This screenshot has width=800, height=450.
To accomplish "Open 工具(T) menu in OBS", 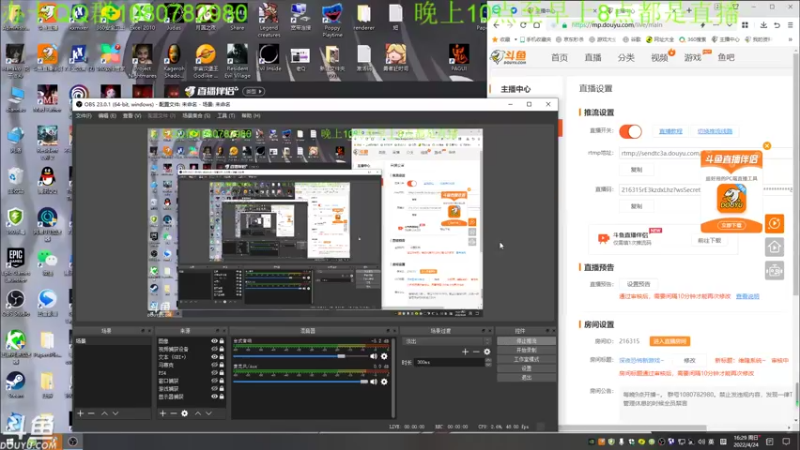I will pyautogui.click(x=226, y=116).
